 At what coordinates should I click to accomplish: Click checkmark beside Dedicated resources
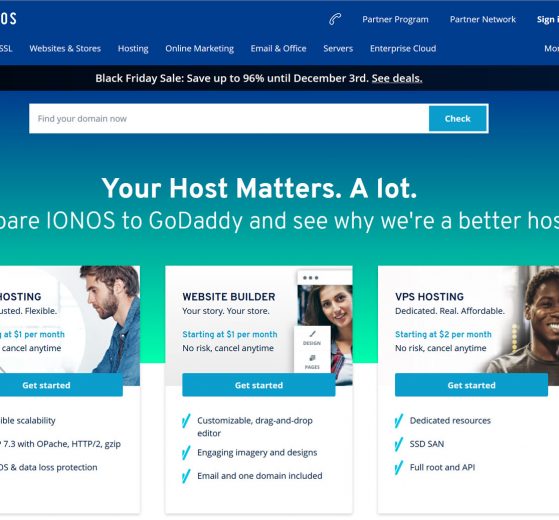click(399, 421)
